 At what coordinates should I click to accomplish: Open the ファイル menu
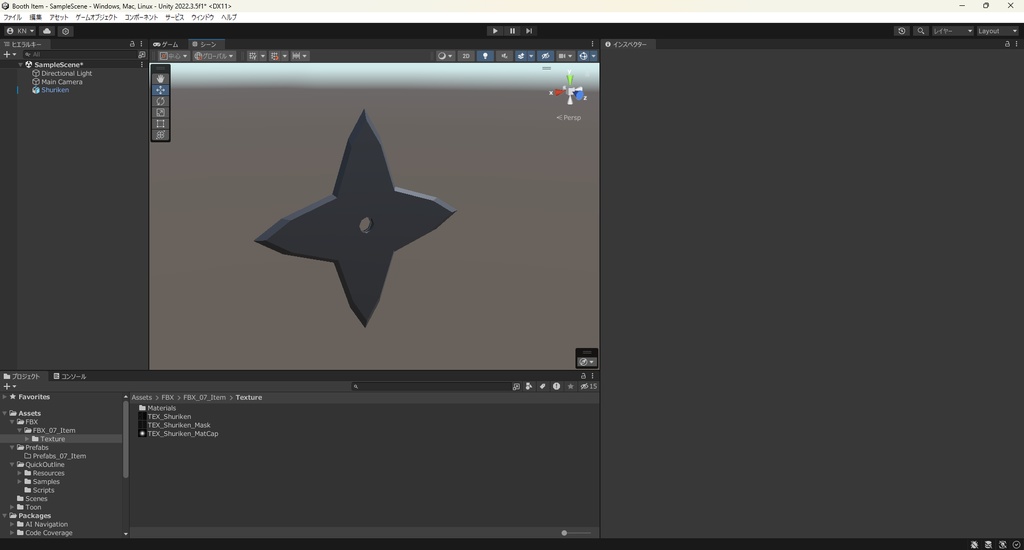[12, 17]
